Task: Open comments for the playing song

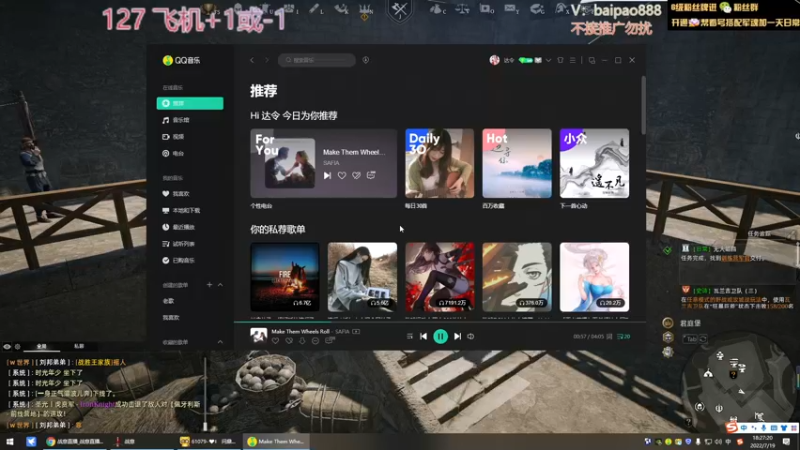Action: coord(330,340)
